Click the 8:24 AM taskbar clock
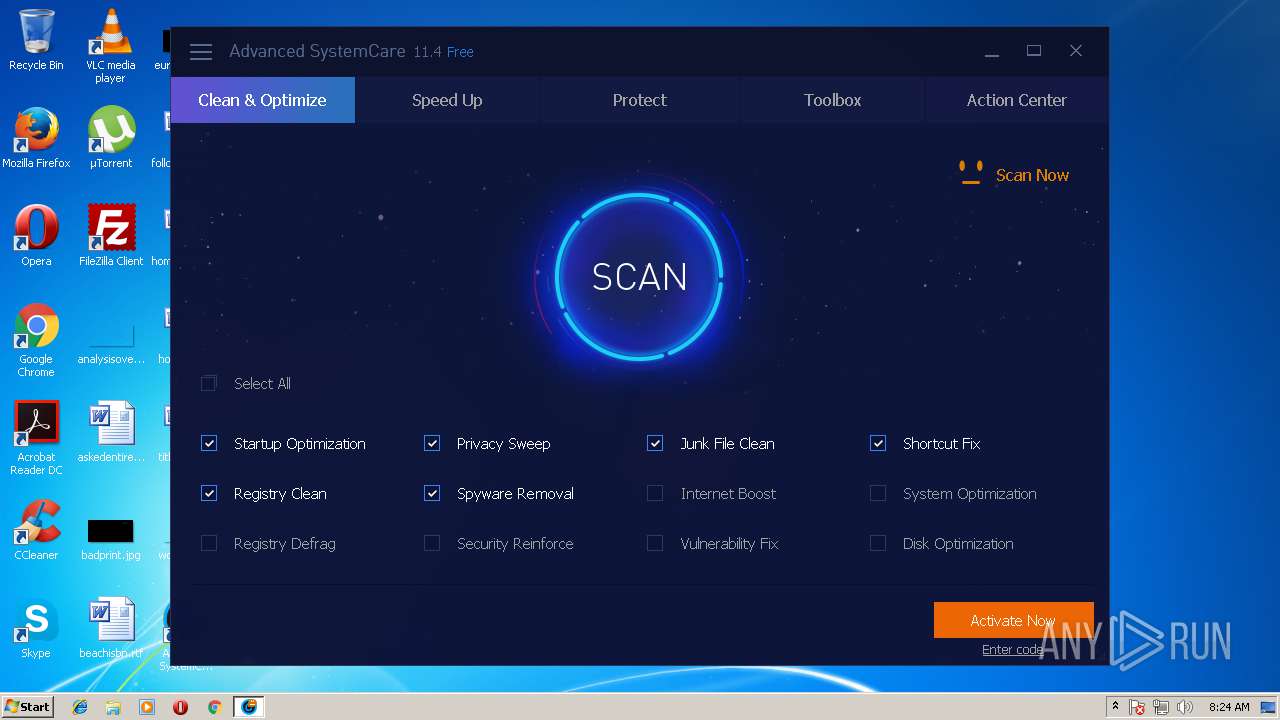 pos(1228,707)
